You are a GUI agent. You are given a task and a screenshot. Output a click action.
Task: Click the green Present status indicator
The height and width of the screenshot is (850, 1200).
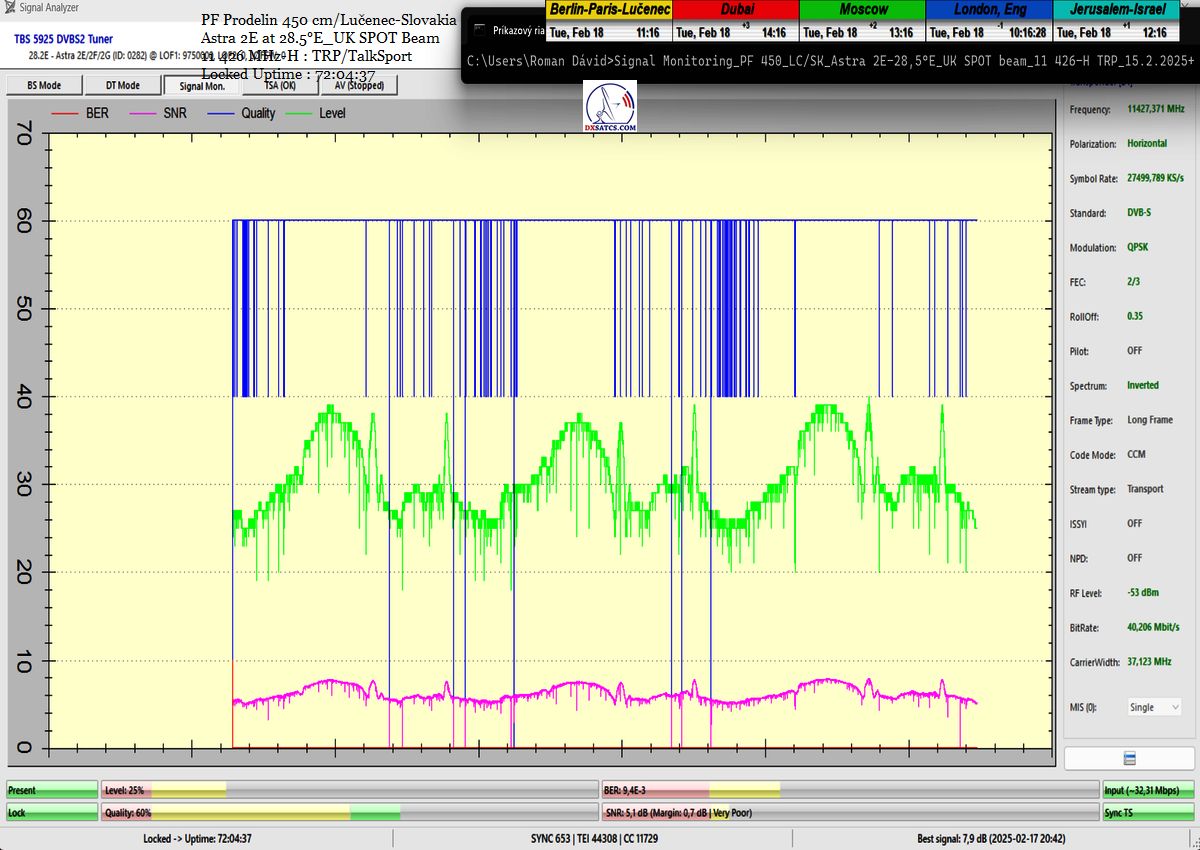point(52,790)
